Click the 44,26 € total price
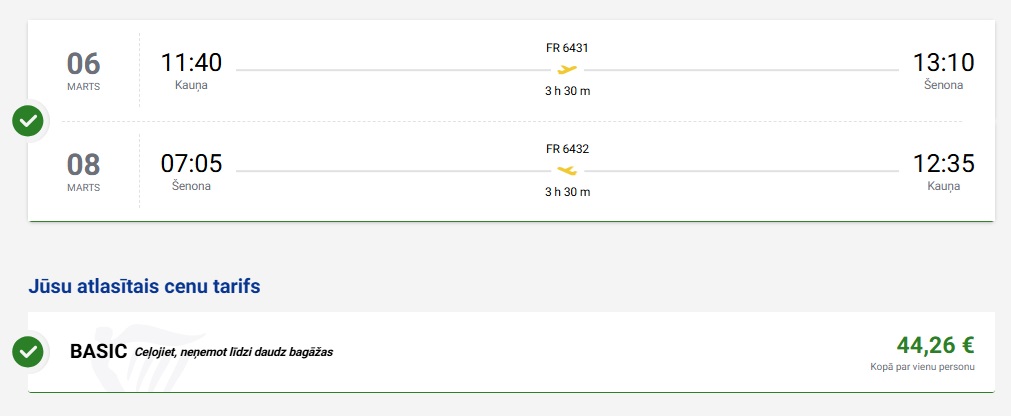This screenshot has width=1011, height=416. [935, 346]
